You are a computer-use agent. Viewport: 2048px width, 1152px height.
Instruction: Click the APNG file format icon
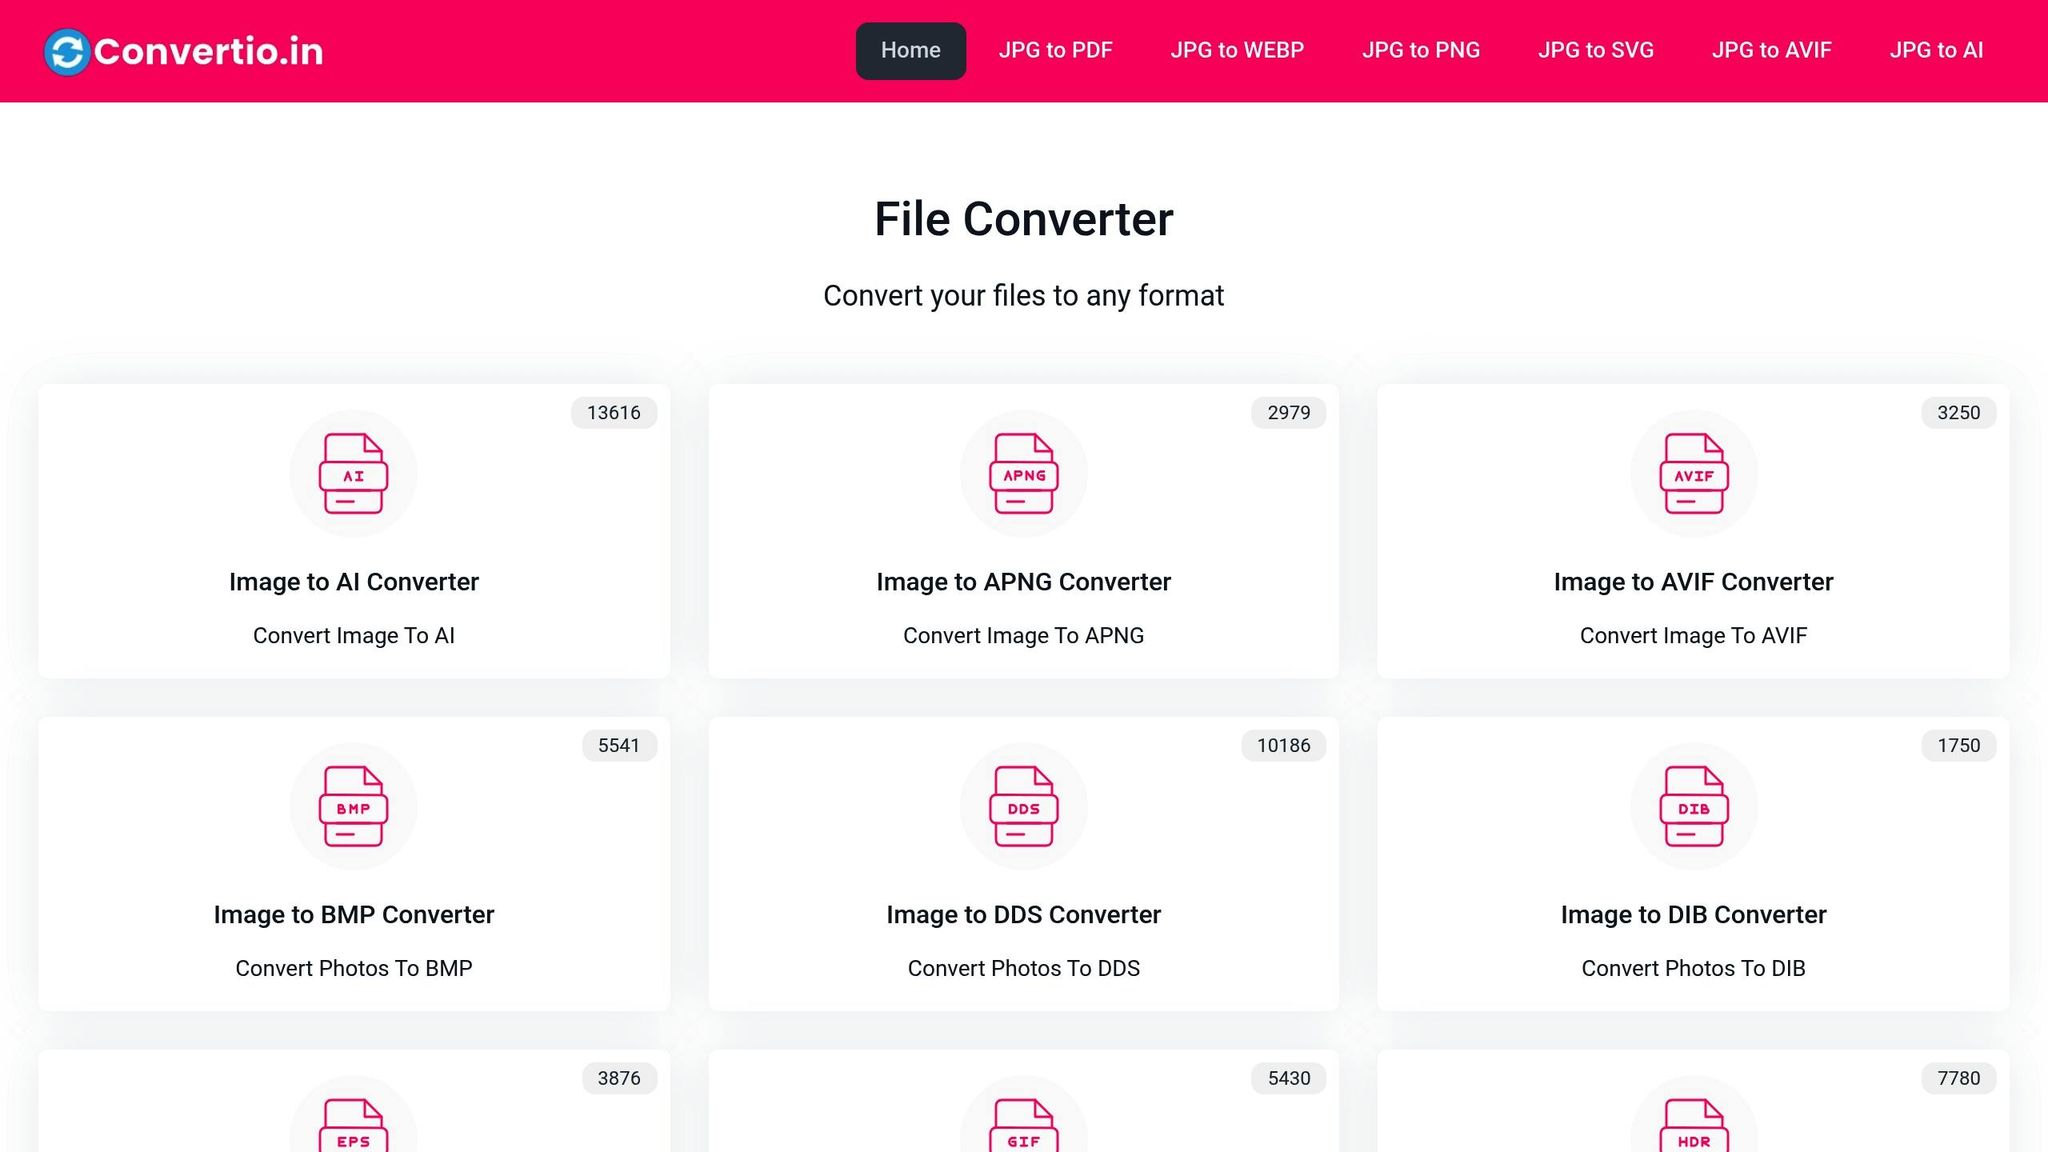[x=1023, y=474]
